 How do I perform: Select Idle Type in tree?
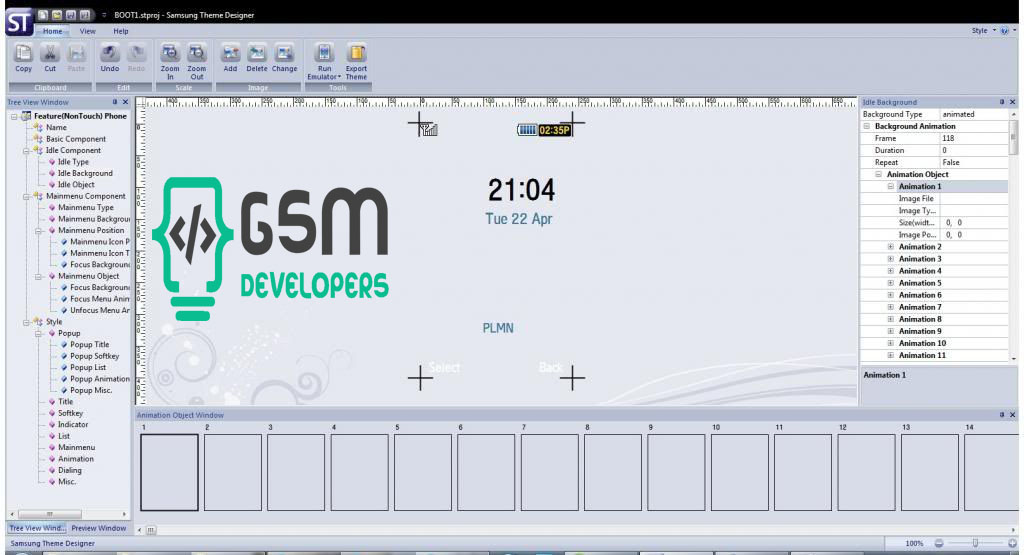73,162
